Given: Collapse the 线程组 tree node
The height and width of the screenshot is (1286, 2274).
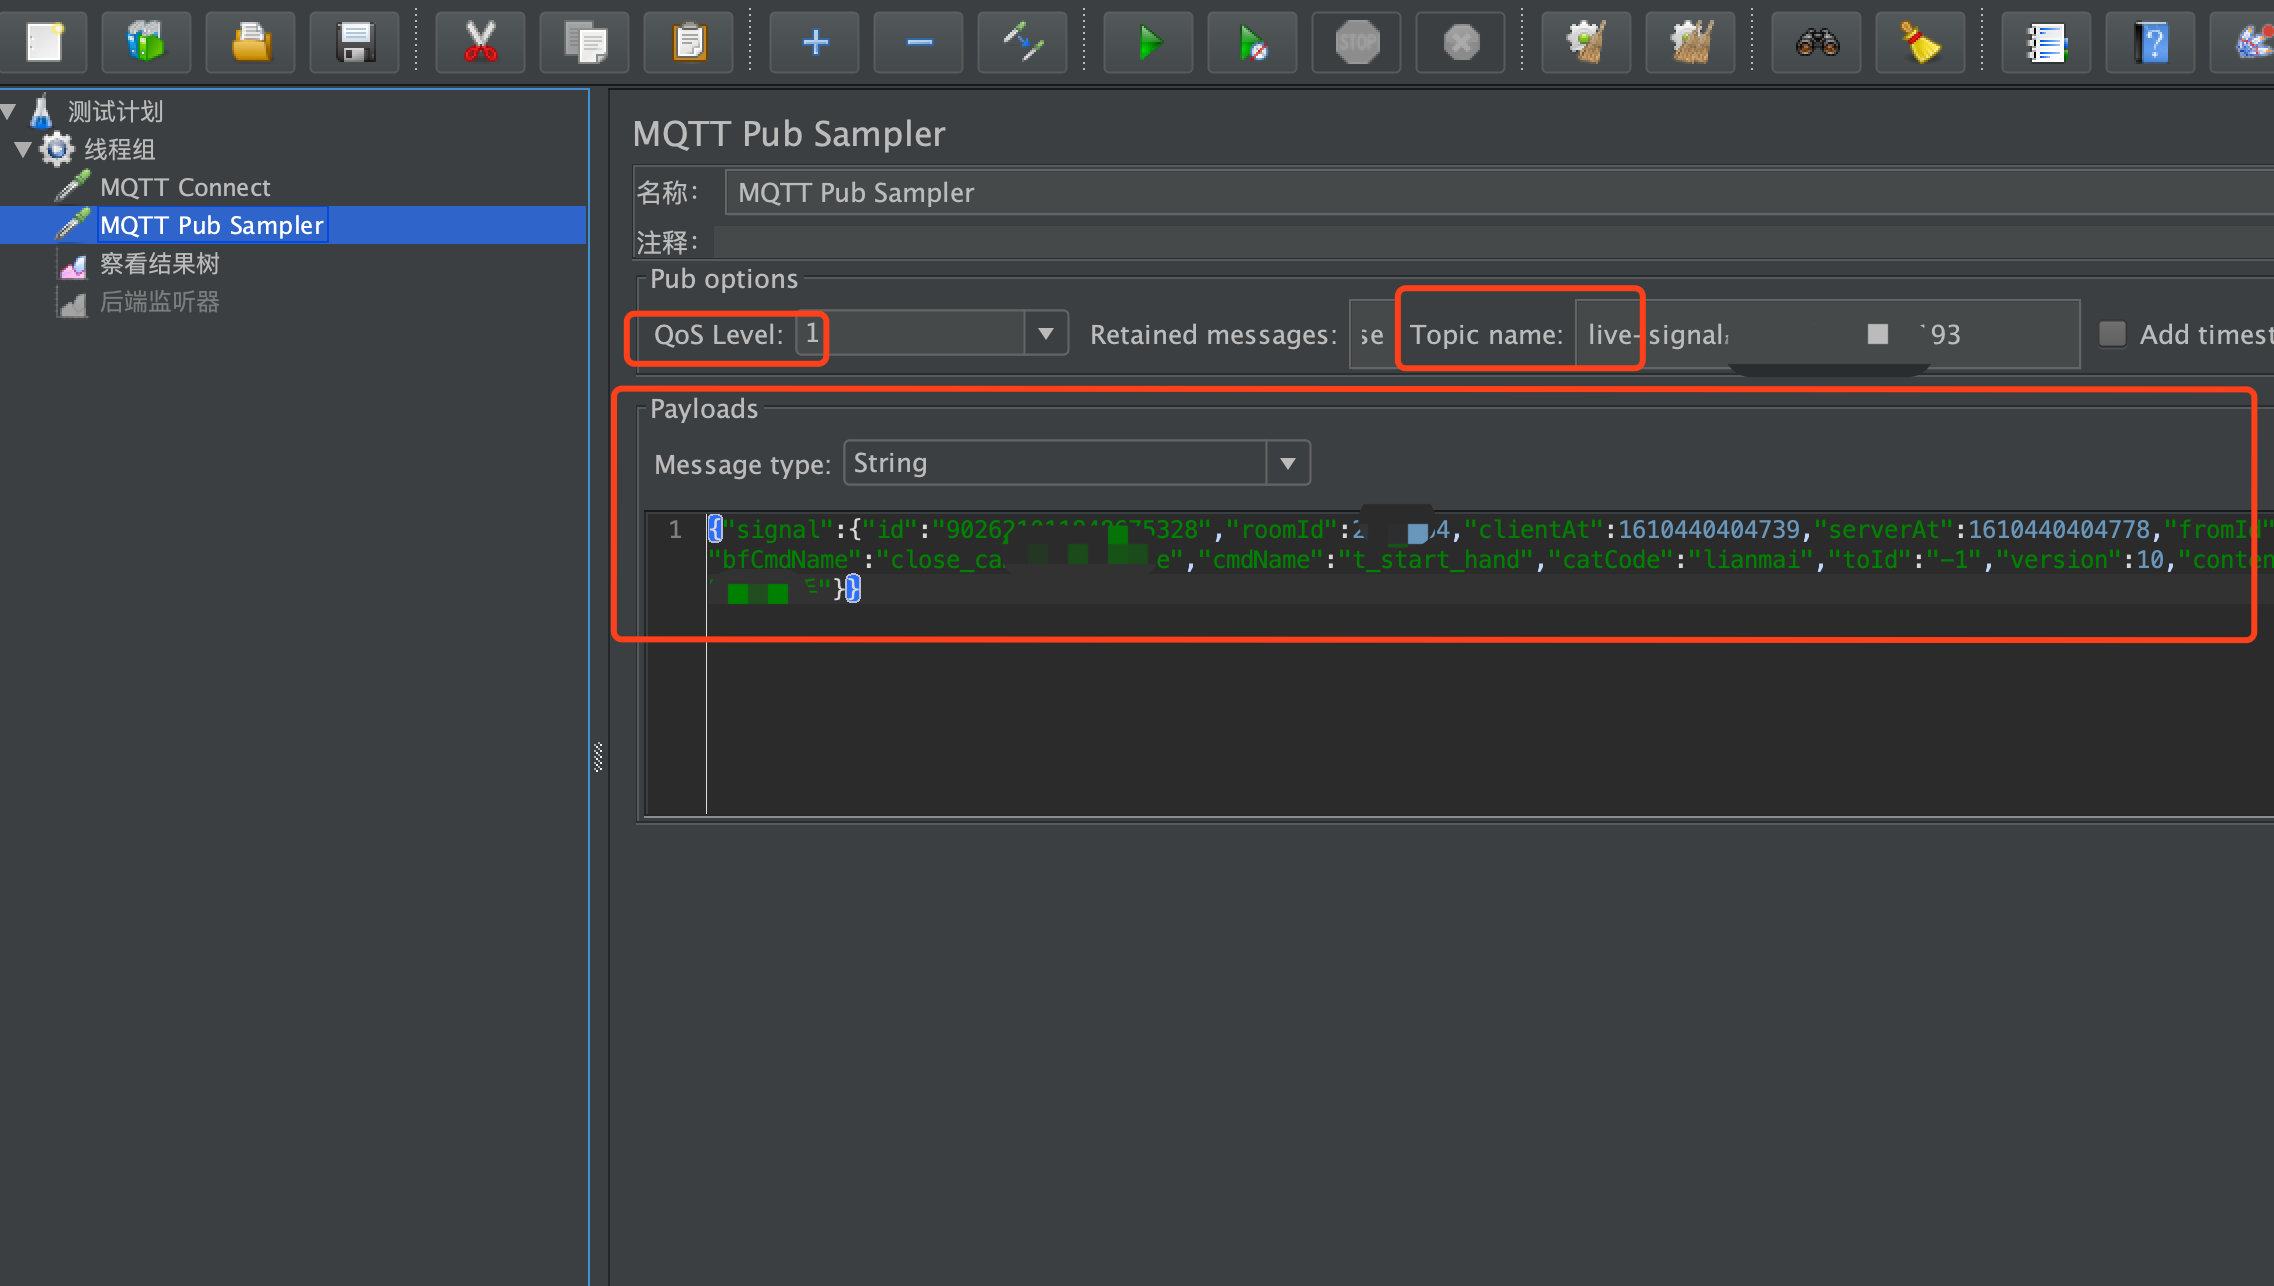Looking at the screenshot, I should tap(23, 150).
